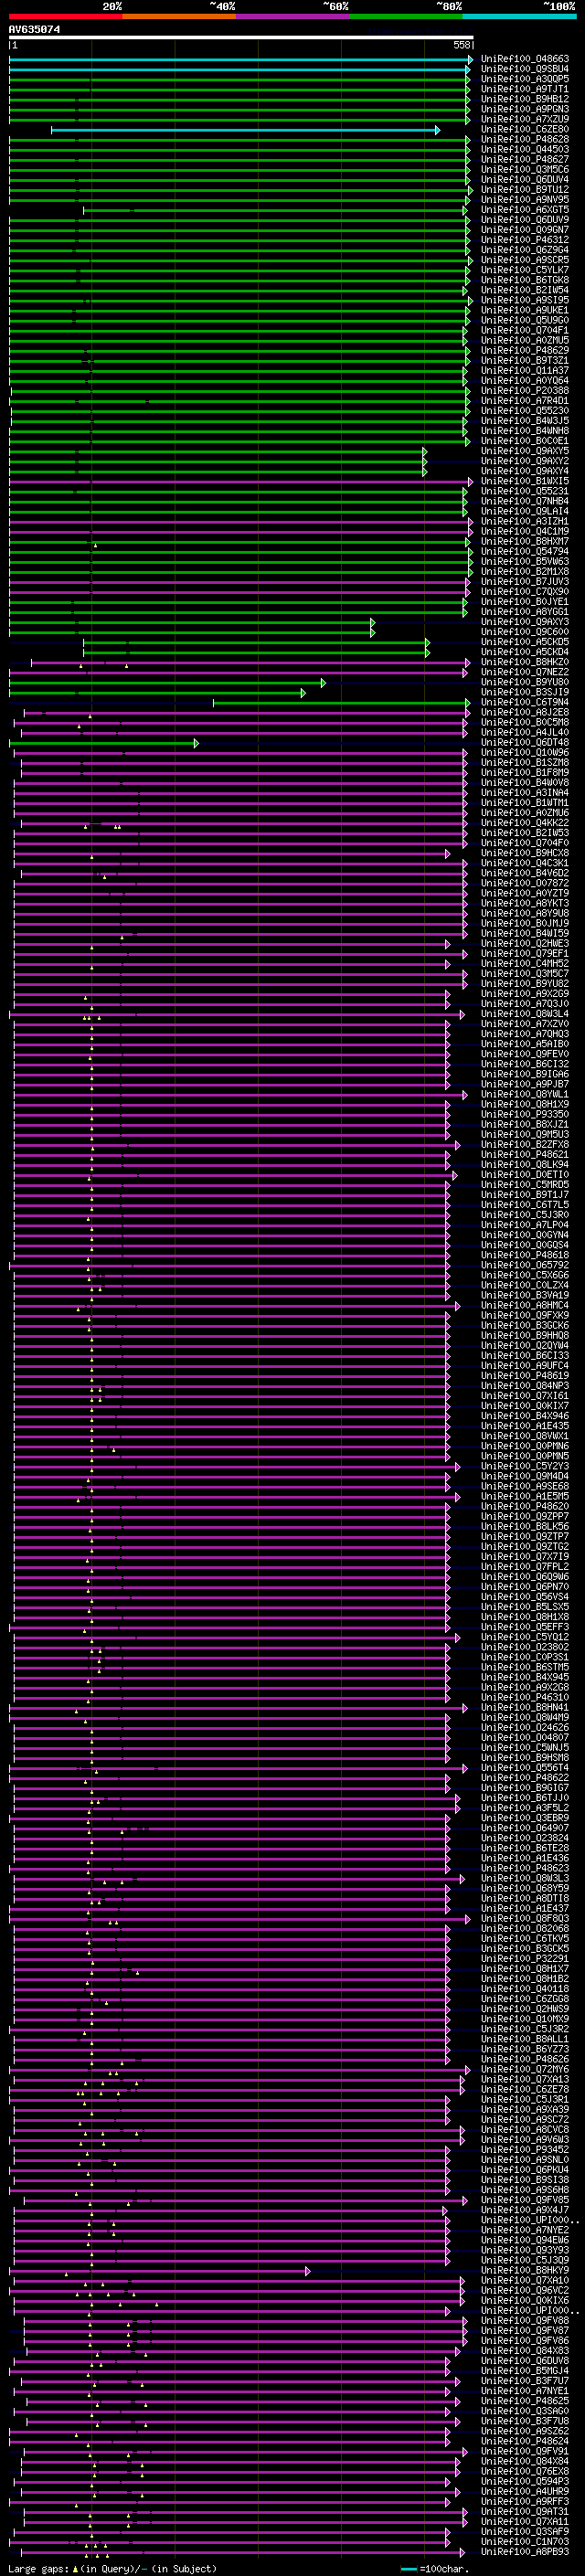This screenshot has width=585, height=2576.
Task: Click the UniRef100_Q11A37 label
Action: pos(525,371)
